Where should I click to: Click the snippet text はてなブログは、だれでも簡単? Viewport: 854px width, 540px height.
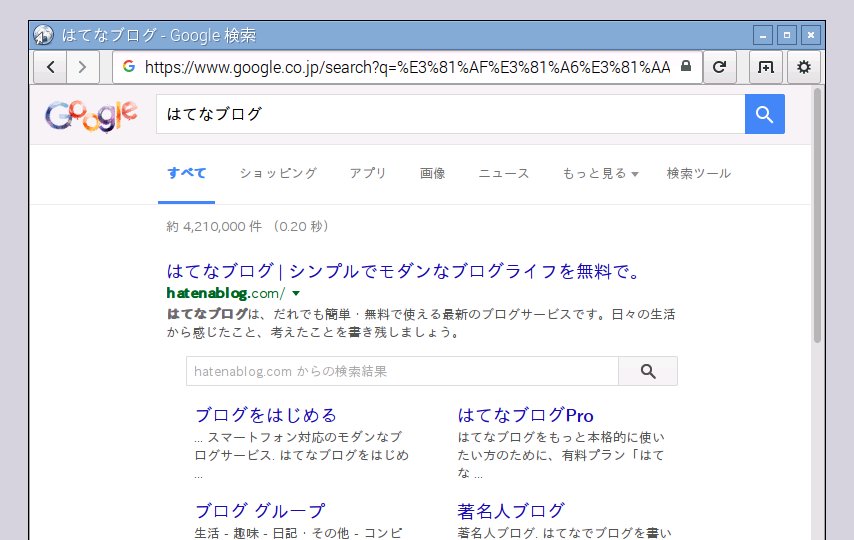pos(259,314)
